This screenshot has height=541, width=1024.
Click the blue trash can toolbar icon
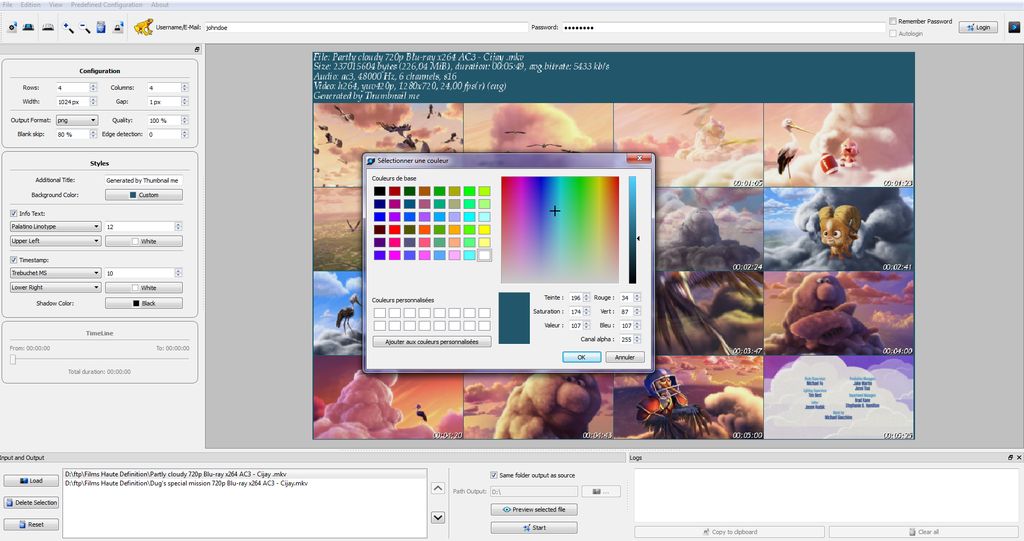[x=101, y=27]
